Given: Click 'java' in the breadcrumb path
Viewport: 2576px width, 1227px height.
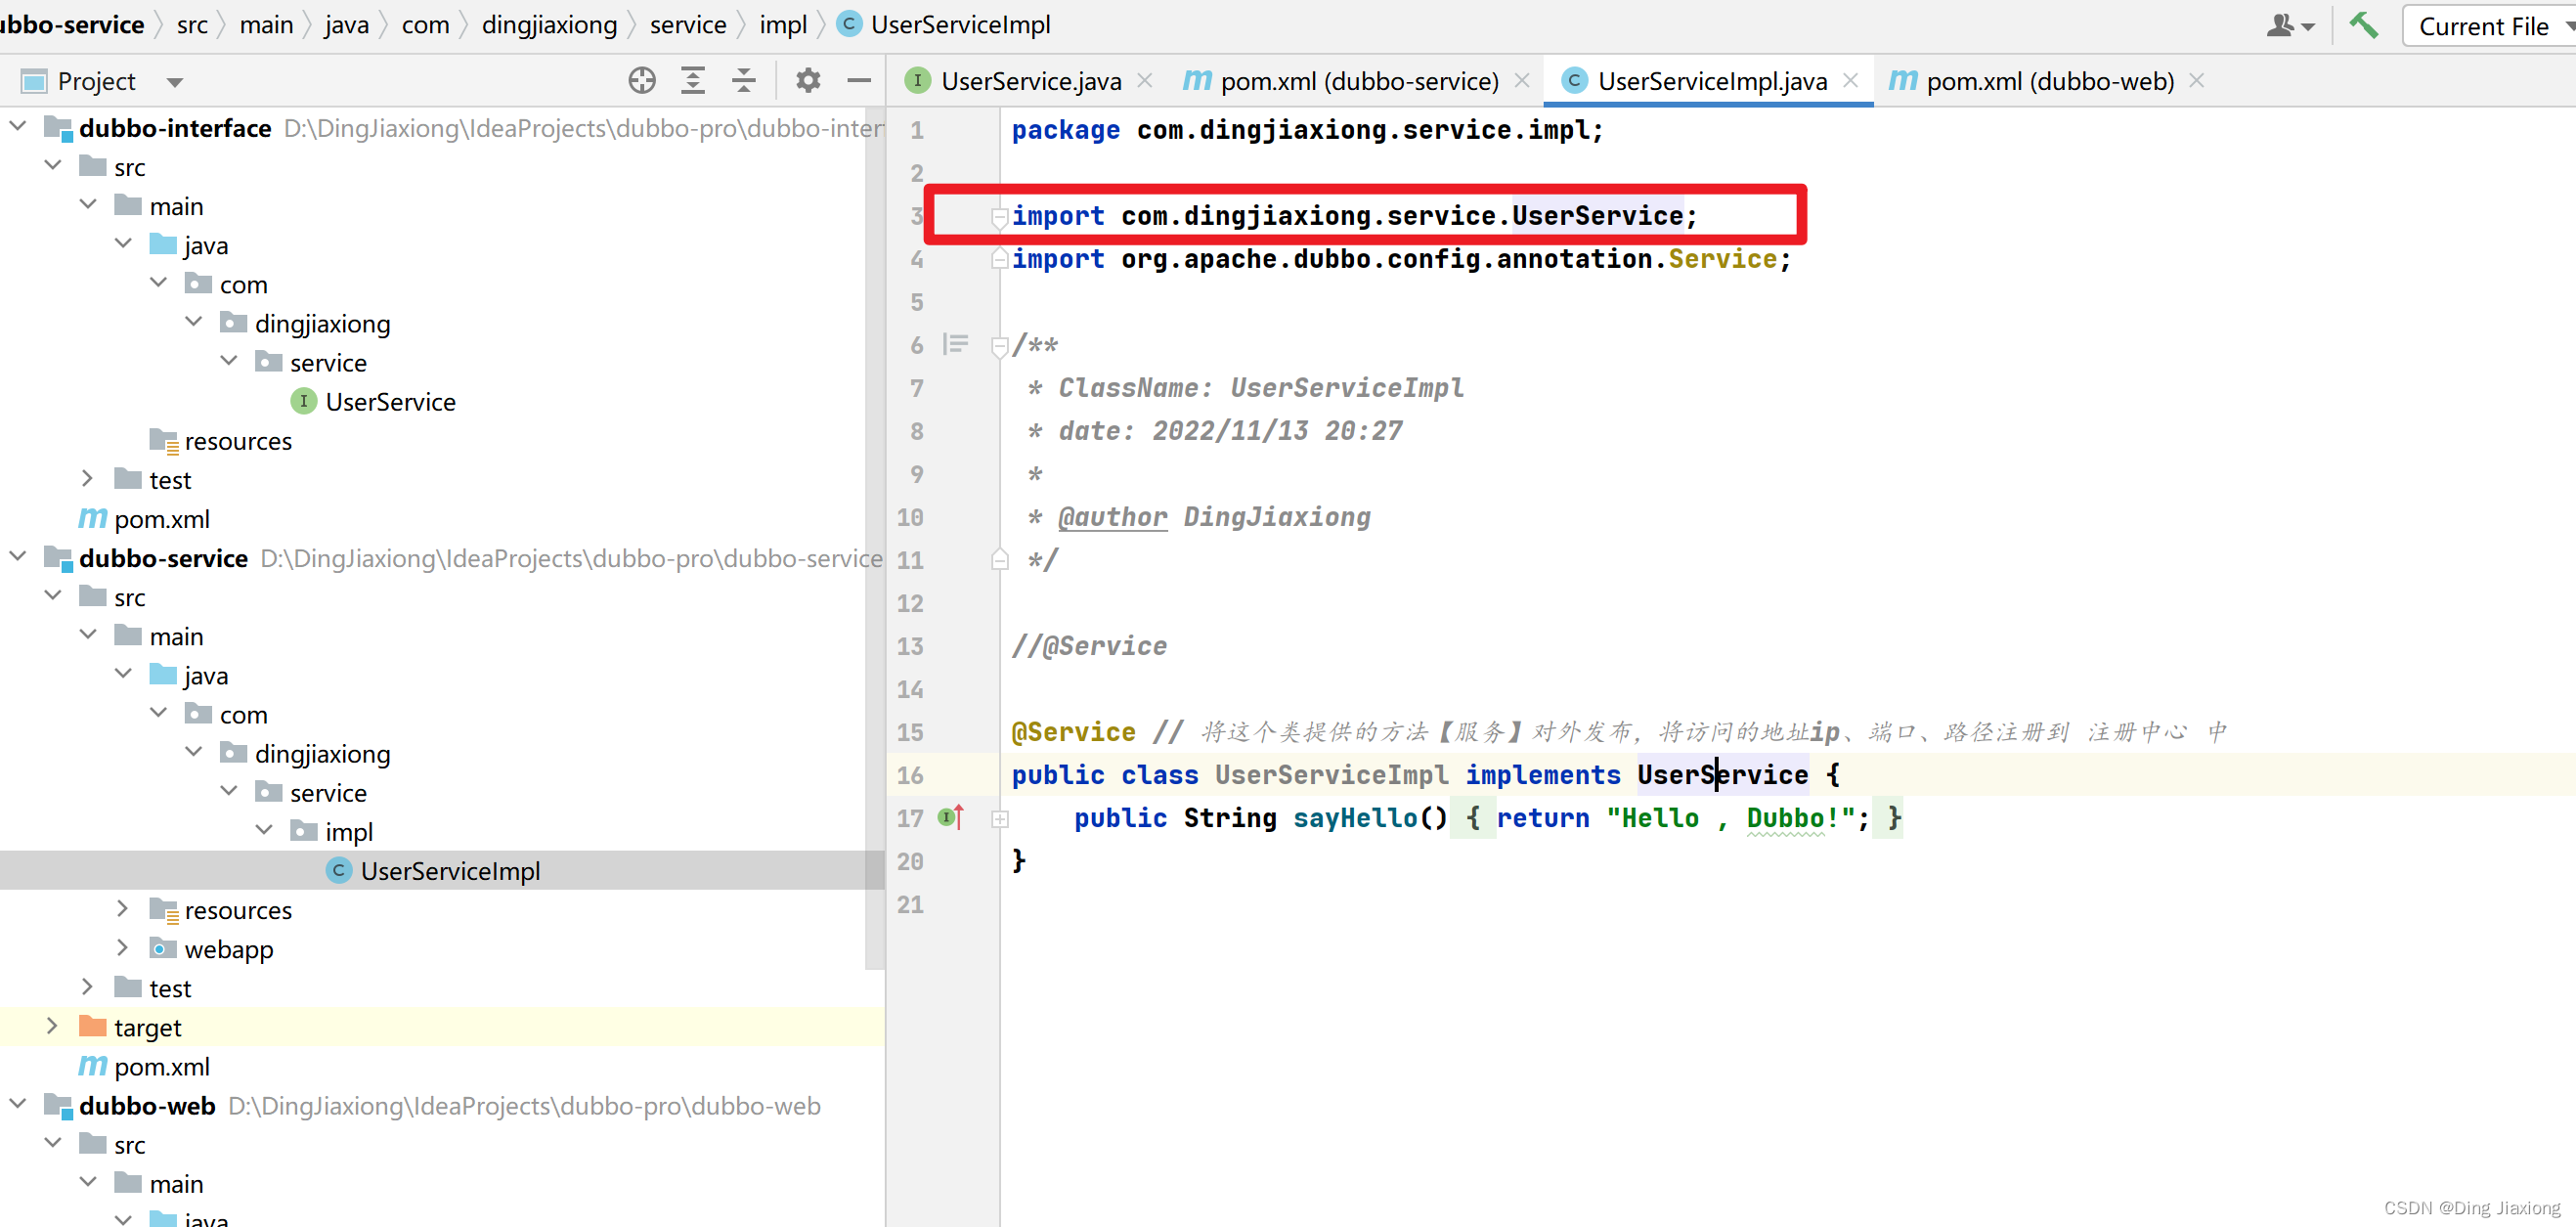Looking at the screenshot, I should pos(346,24).
